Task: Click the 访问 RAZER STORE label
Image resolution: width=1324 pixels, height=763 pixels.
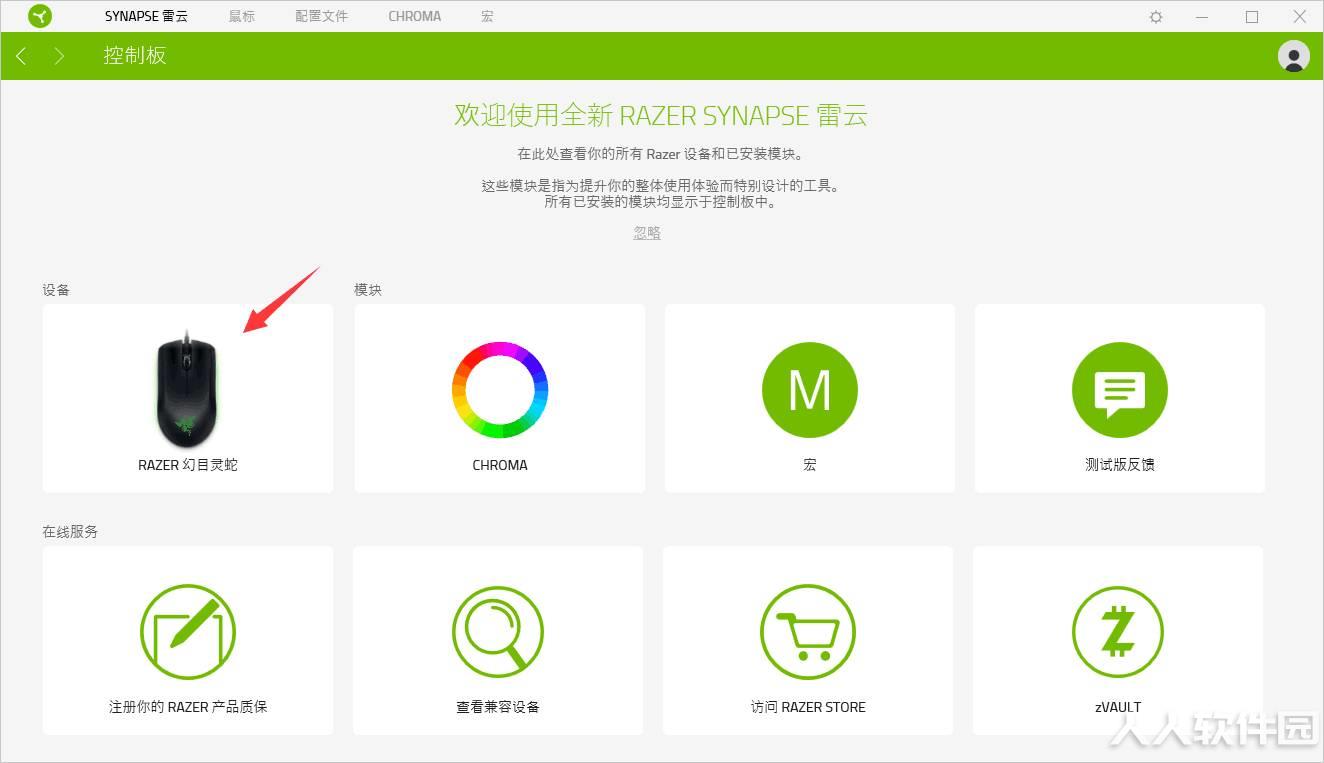Action: 808,707
